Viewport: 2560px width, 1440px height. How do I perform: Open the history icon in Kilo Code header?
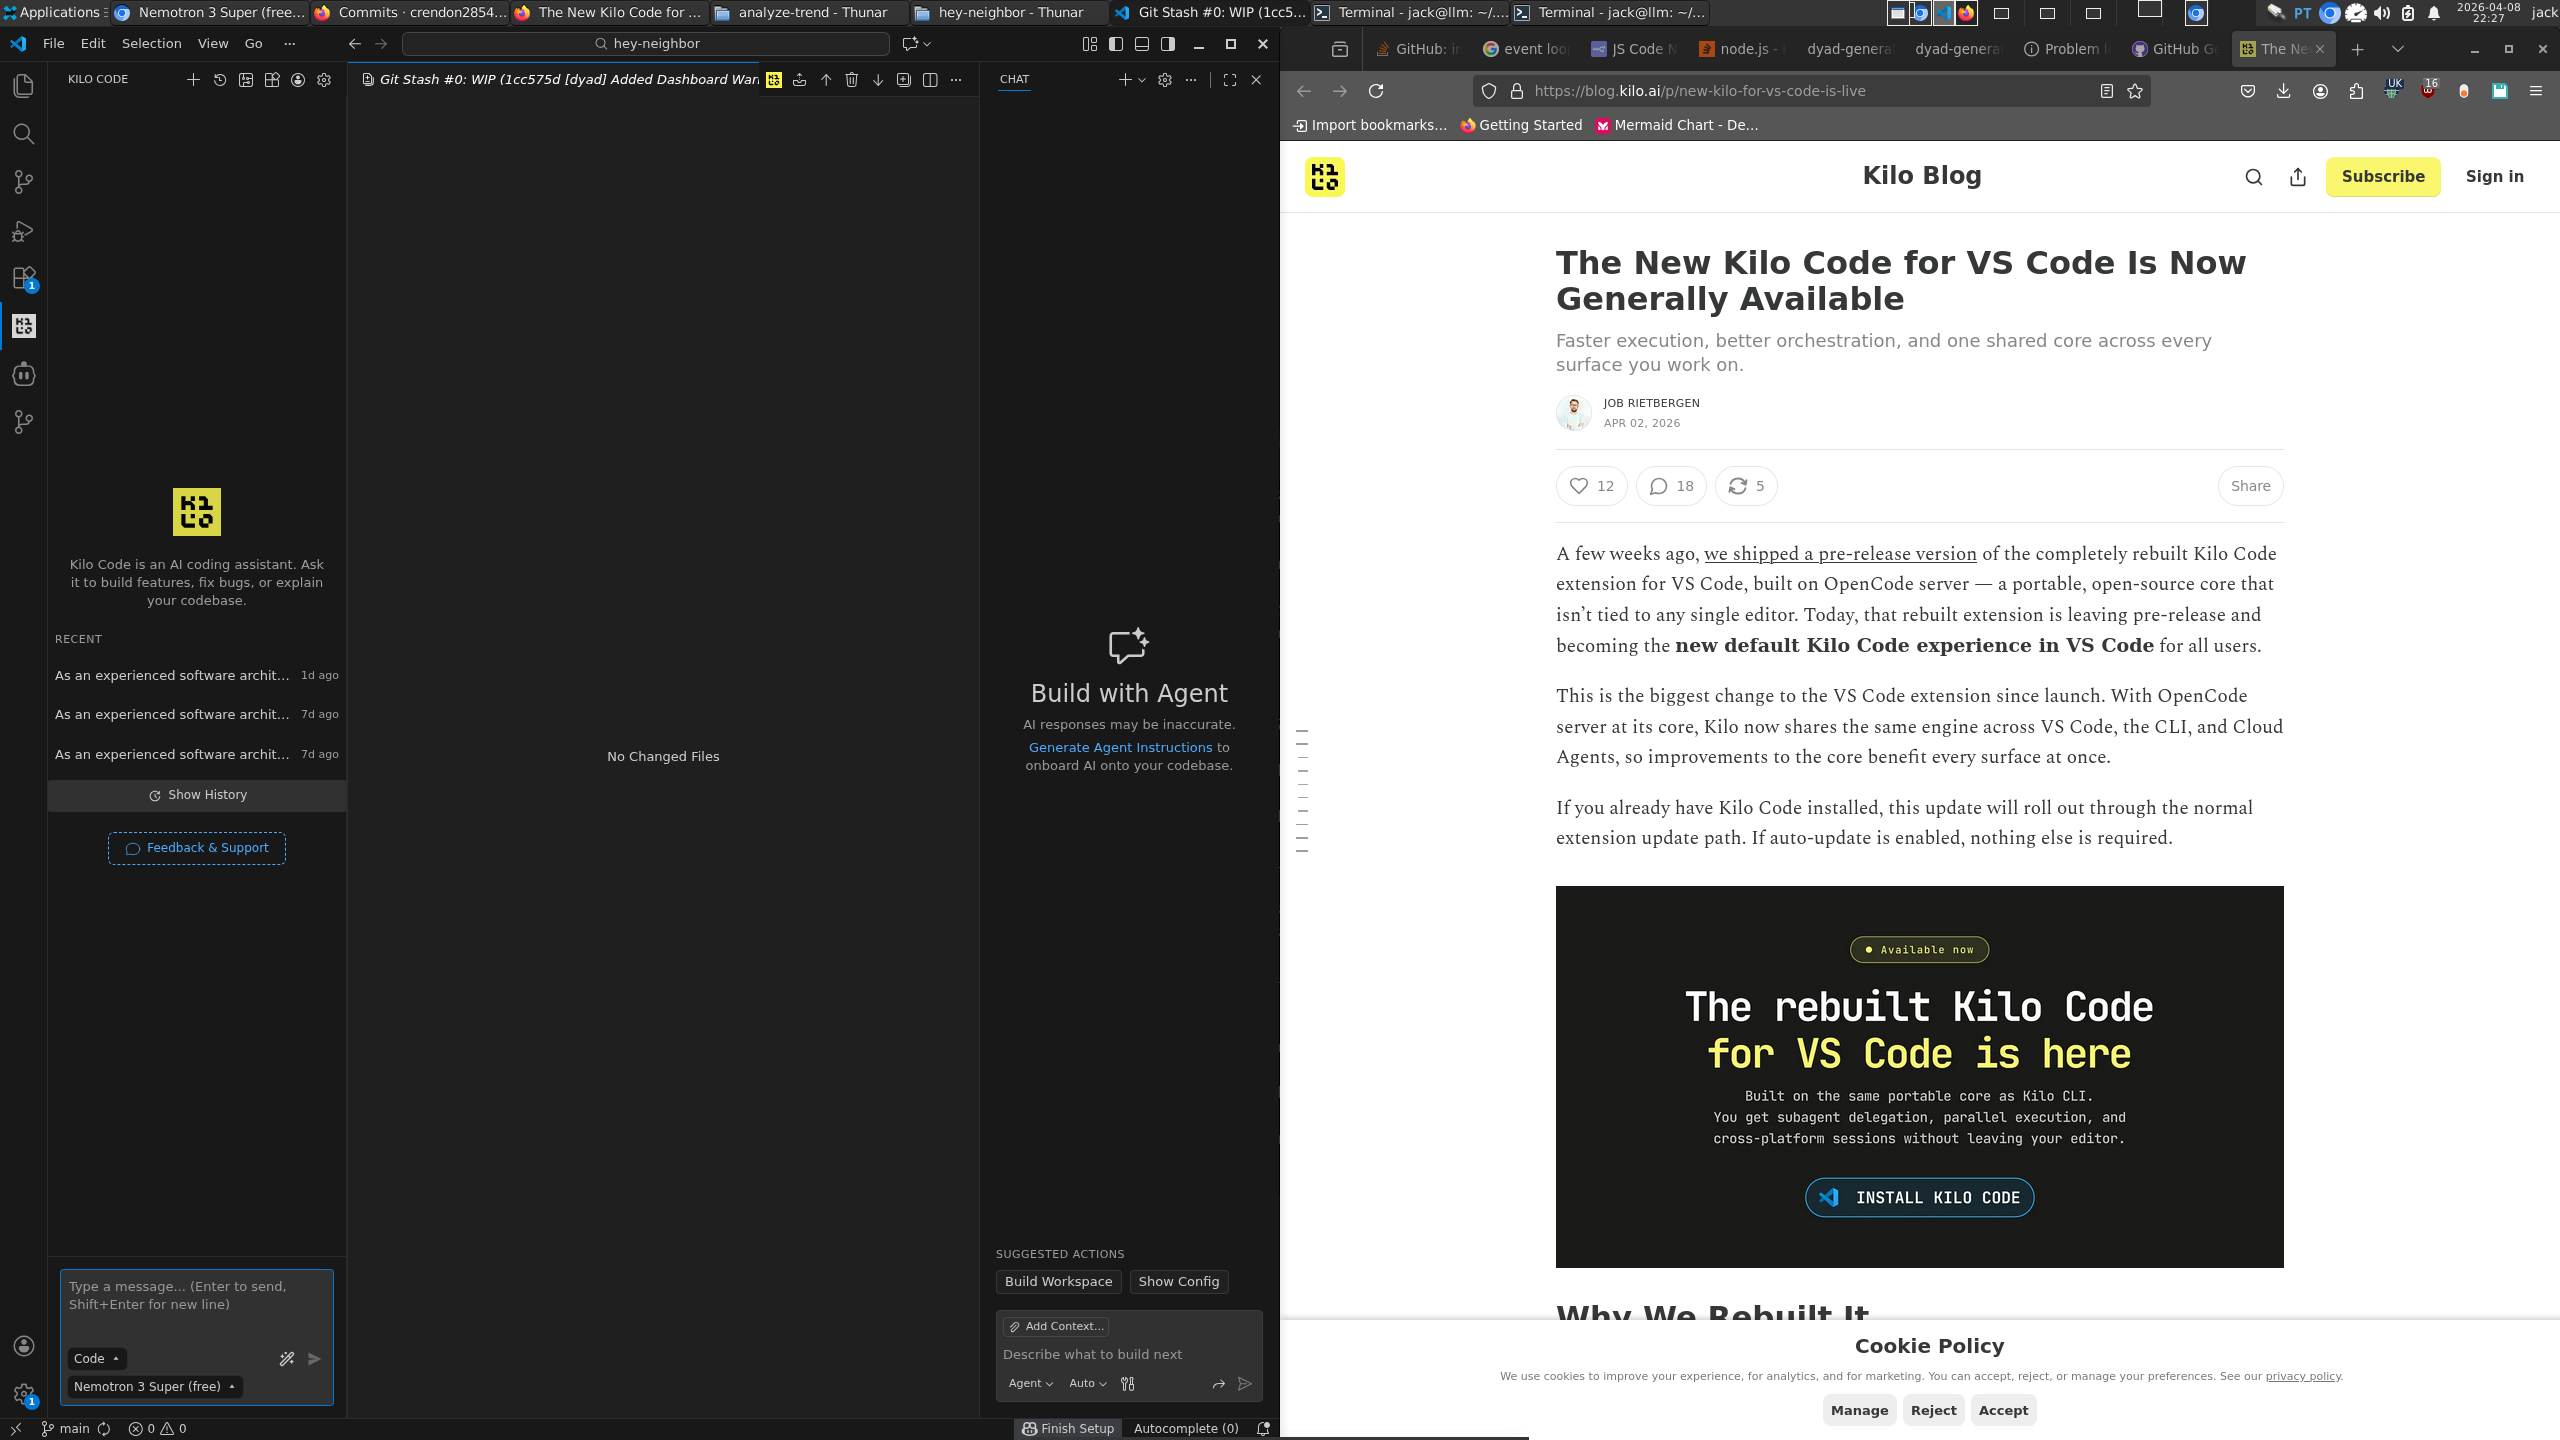pos(220,80)
